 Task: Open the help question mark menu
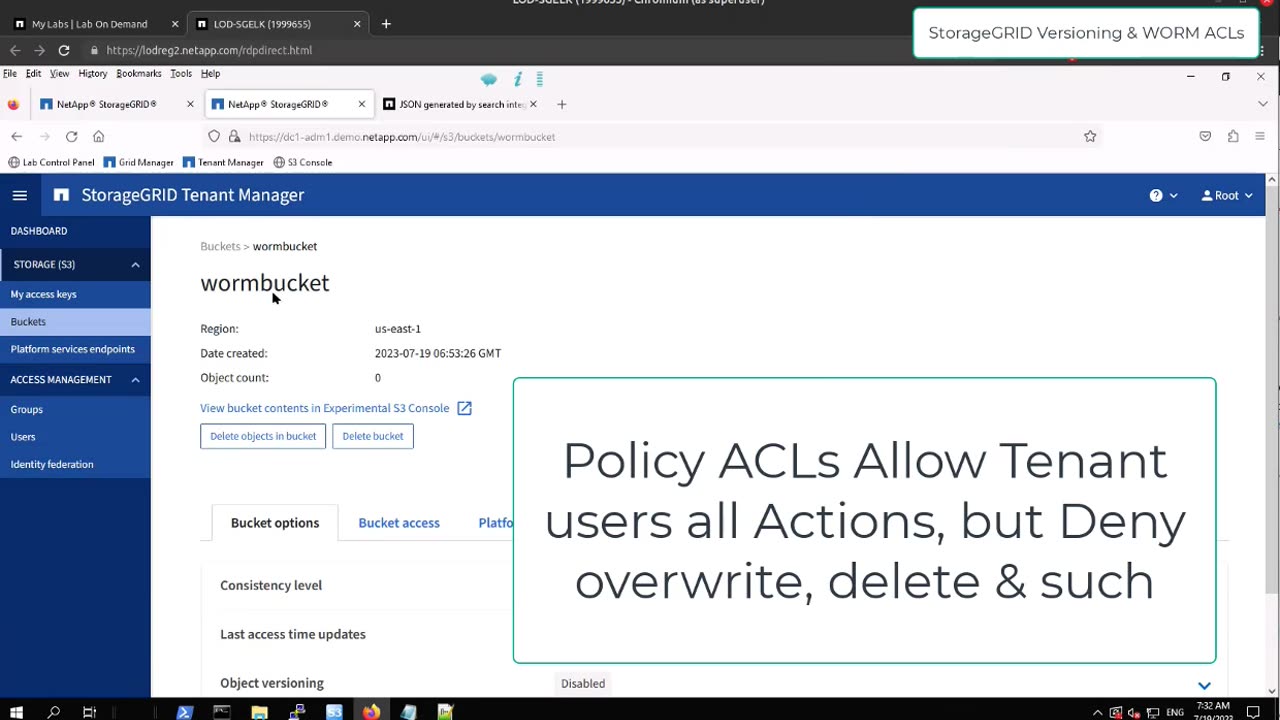[1163, 196]
